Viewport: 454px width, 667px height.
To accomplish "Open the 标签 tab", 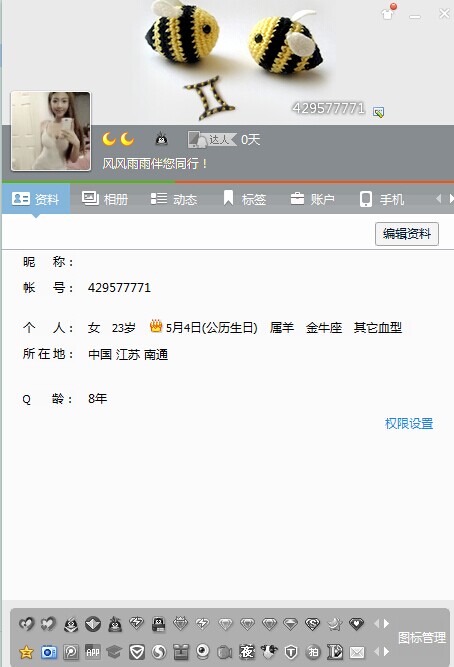I will coord(245,199).
